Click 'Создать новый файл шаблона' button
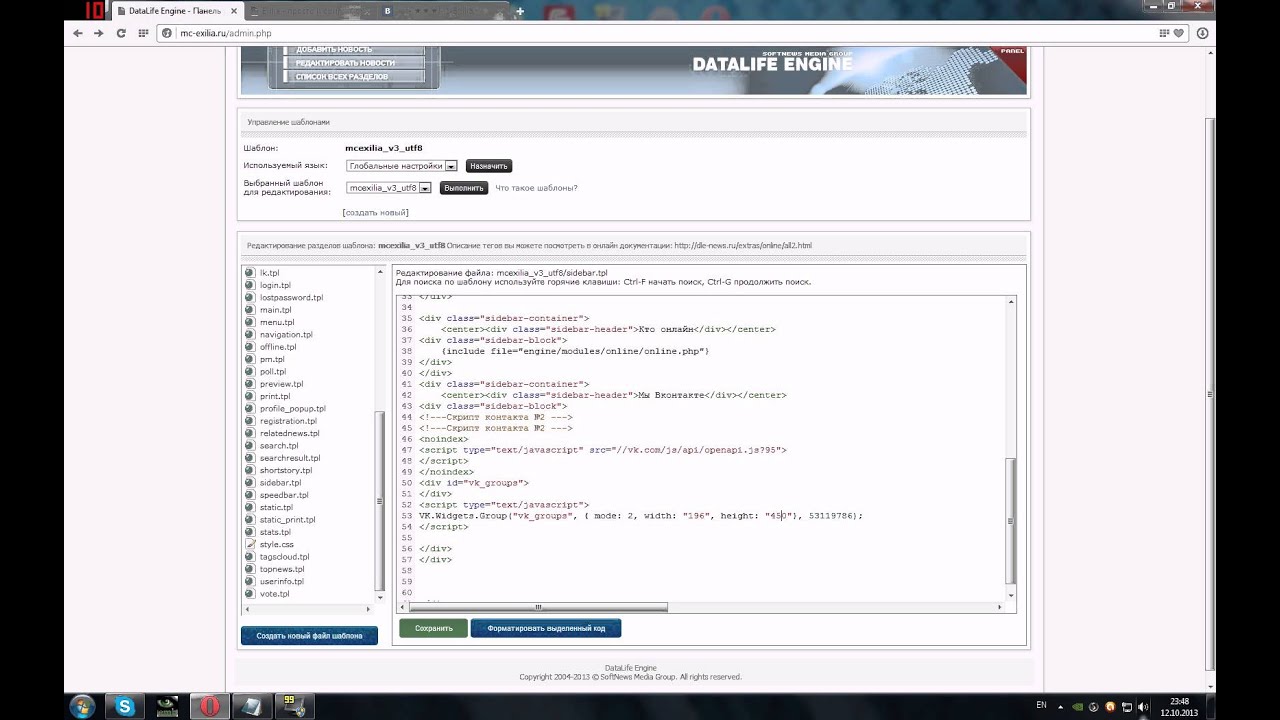Viewport: 1280px width, 720px height. click(x=309, y=636)
